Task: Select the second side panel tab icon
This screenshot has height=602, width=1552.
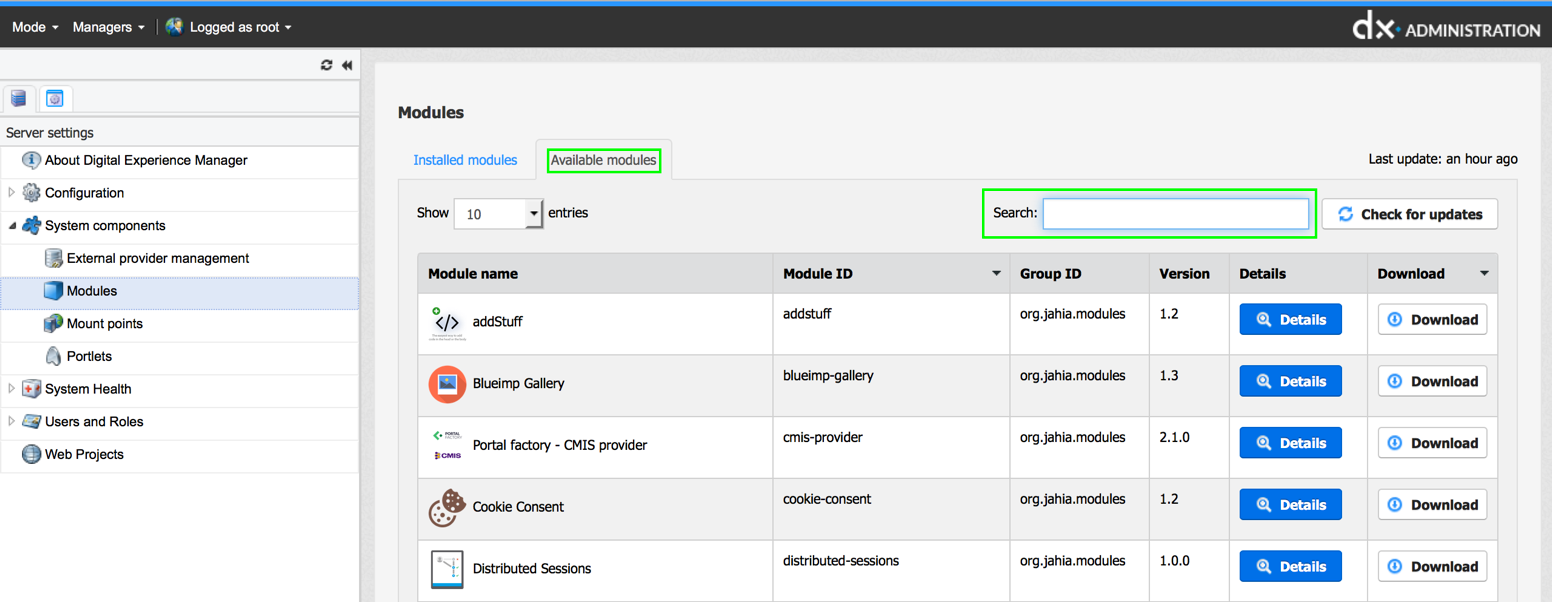Action: point(55,99)
